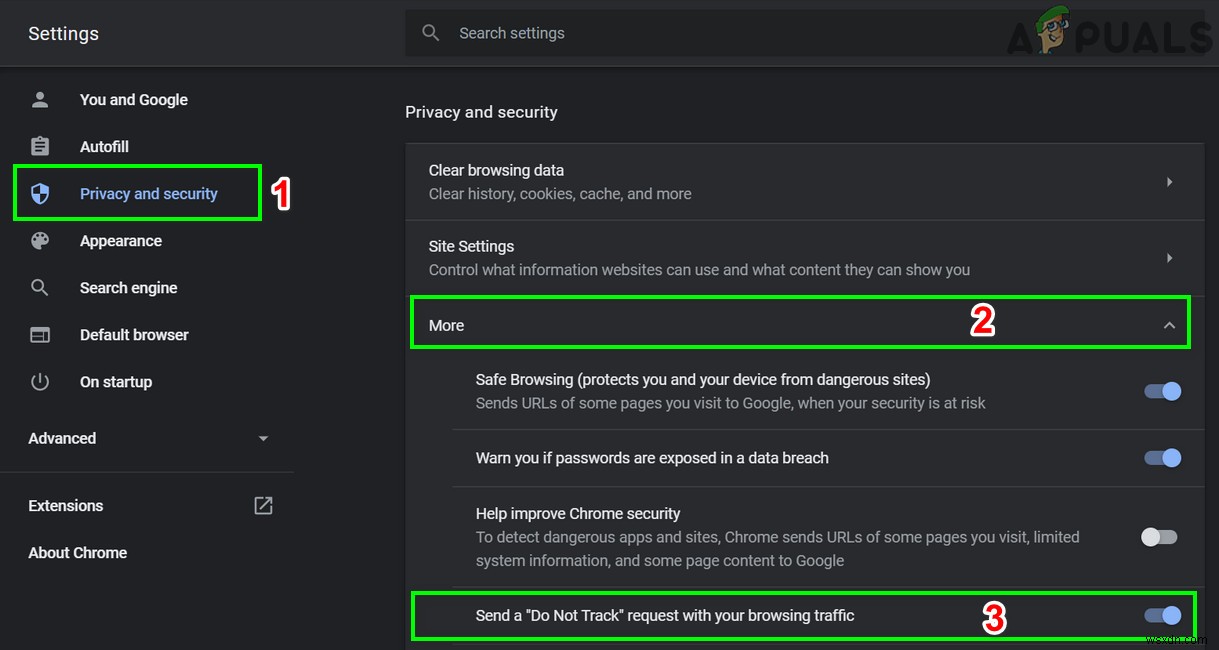Click the Search engine magnifier icon
Viewport: 1219px width, 650px height.
(39, 287)
